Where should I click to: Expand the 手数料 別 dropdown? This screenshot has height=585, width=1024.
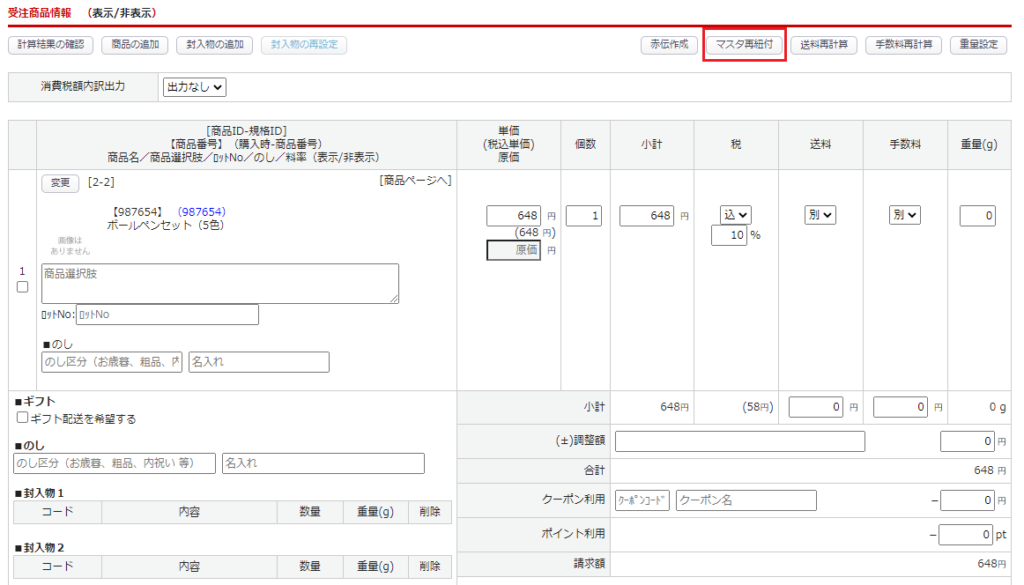[904, 215]
